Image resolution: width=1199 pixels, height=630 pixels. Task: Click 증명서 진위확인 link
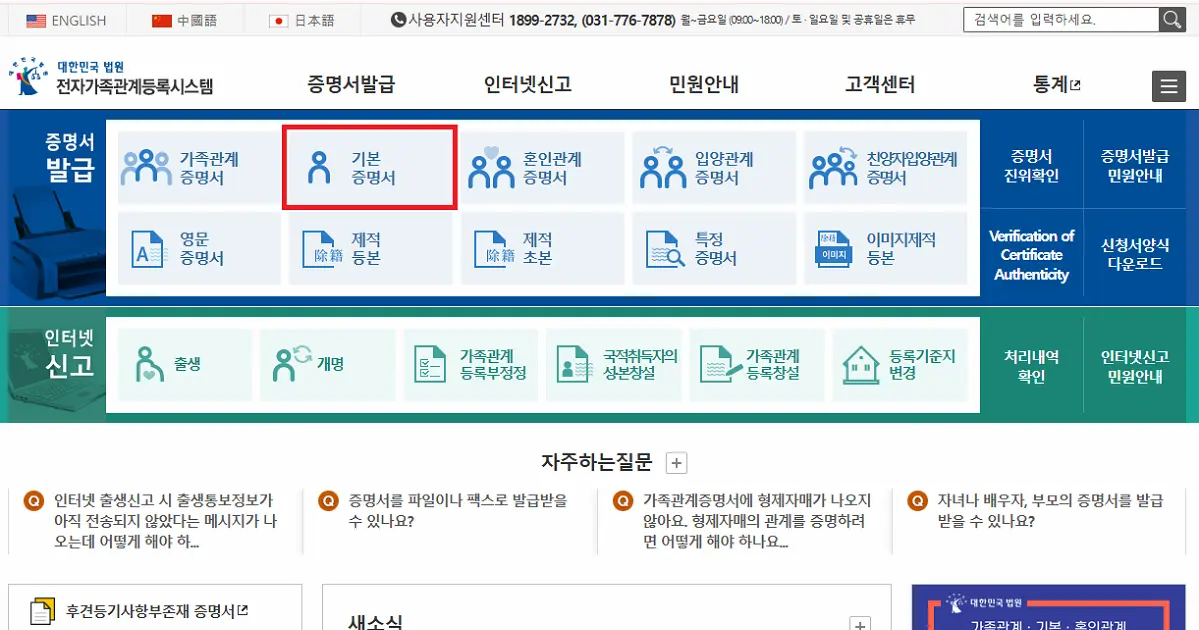pos(1032,166)
